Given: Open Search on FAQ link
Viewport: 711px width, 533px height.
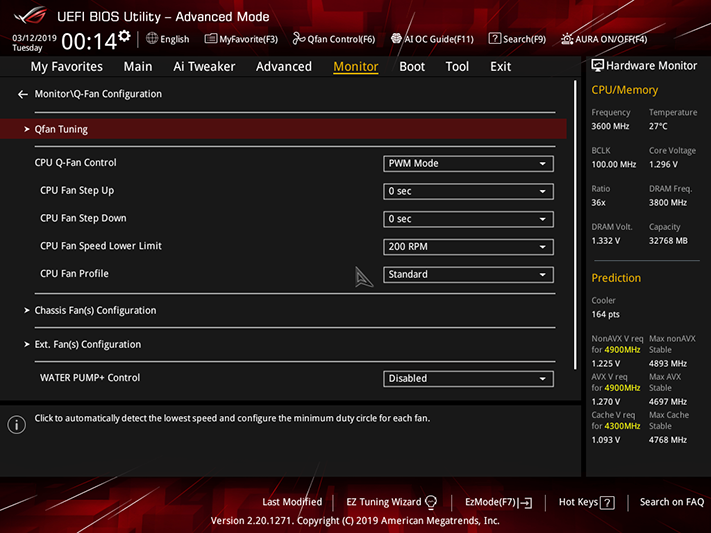Looking at the screenshot, I should pyautogui.click(x=672, y=502).
